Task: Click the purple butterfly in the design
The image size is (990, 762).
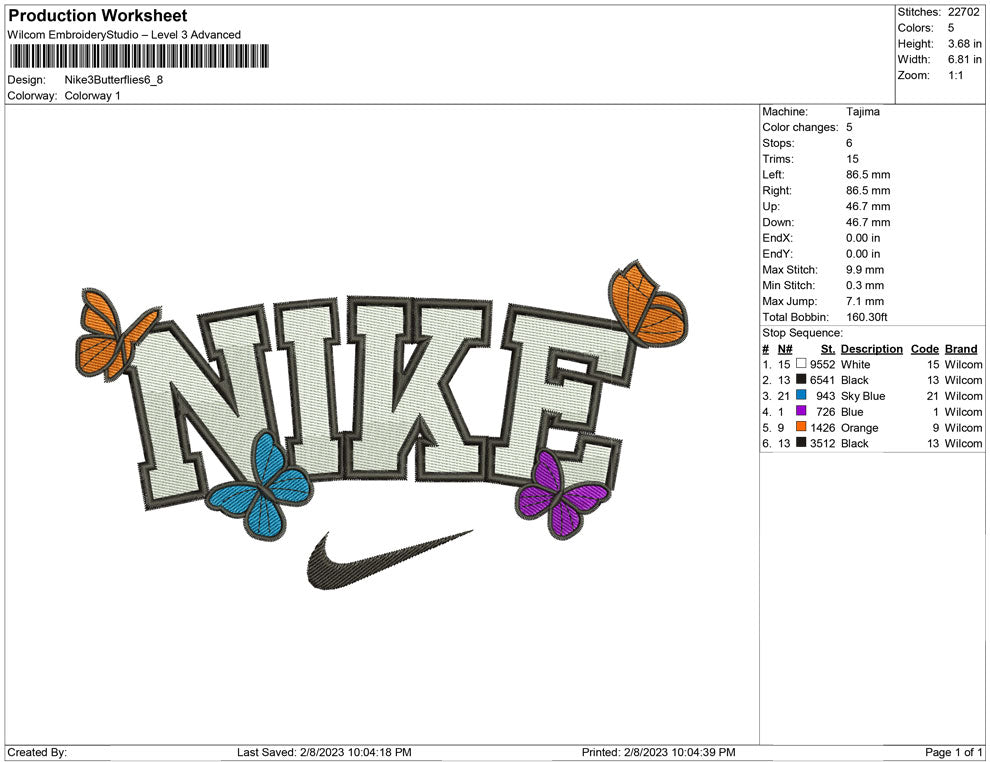Action: [562, 494]
